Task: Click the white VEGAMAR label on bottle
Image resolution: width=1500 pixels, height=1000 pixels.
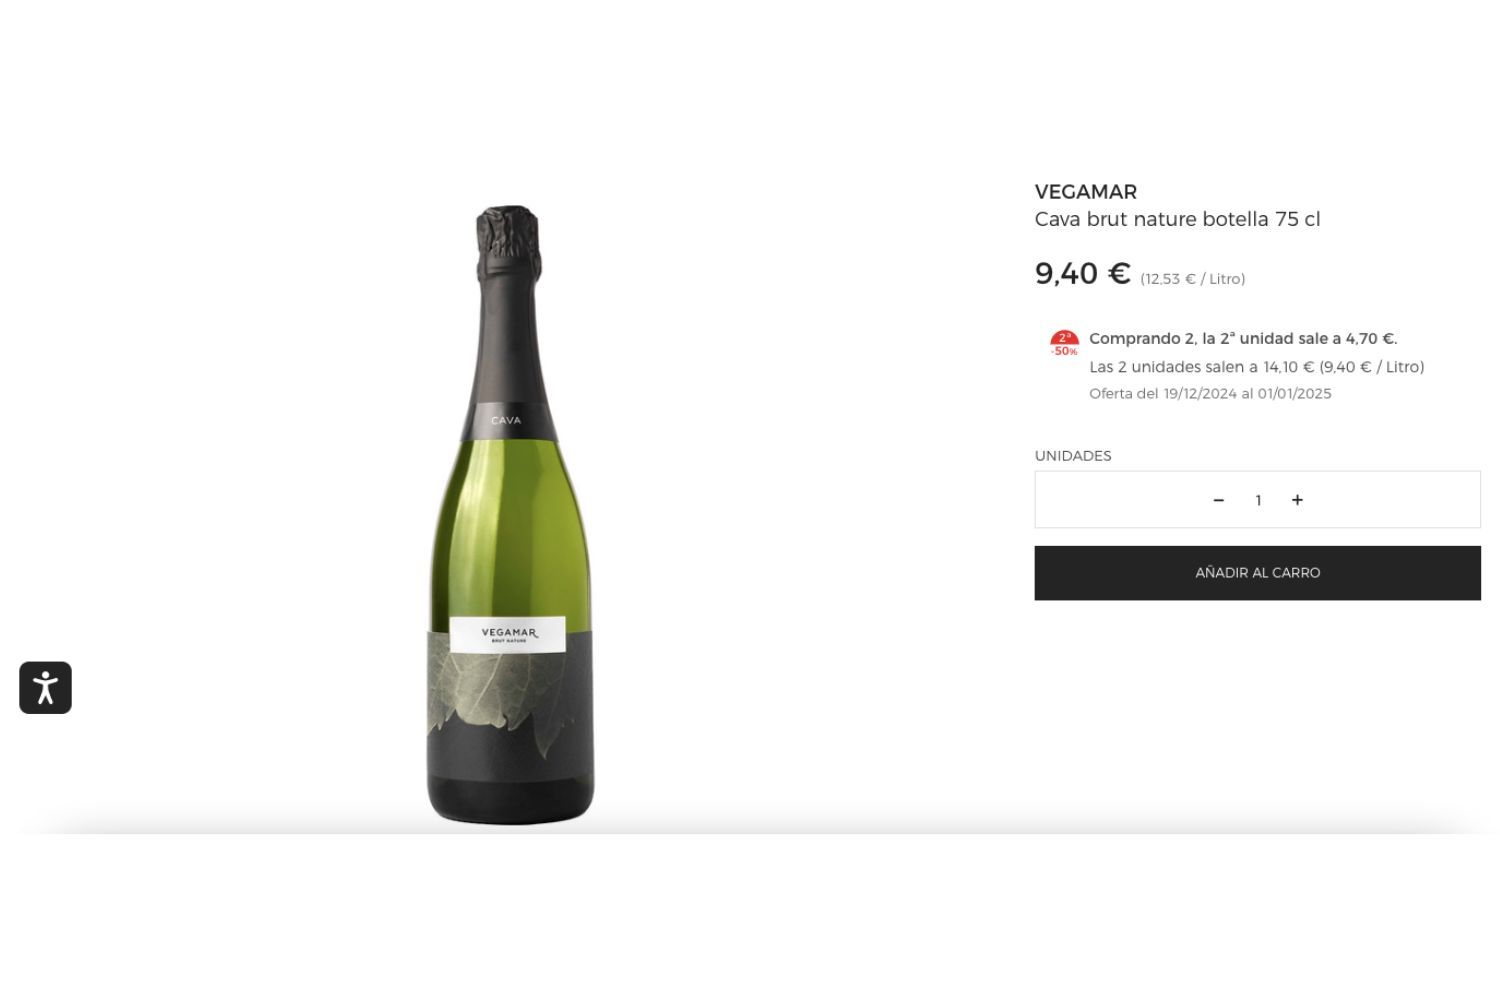Action: pos(508,634)
